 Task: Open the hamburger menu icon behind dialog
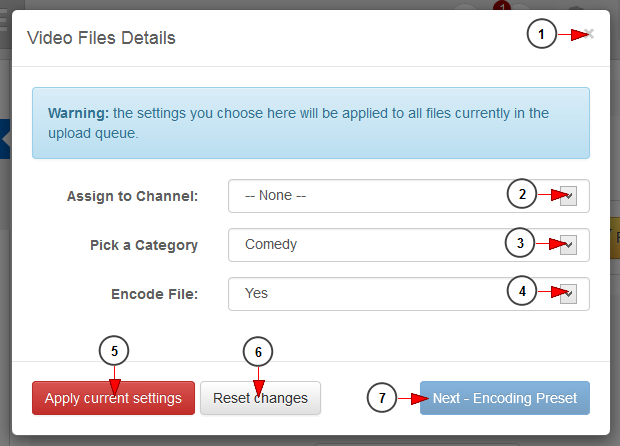point(3,21)
